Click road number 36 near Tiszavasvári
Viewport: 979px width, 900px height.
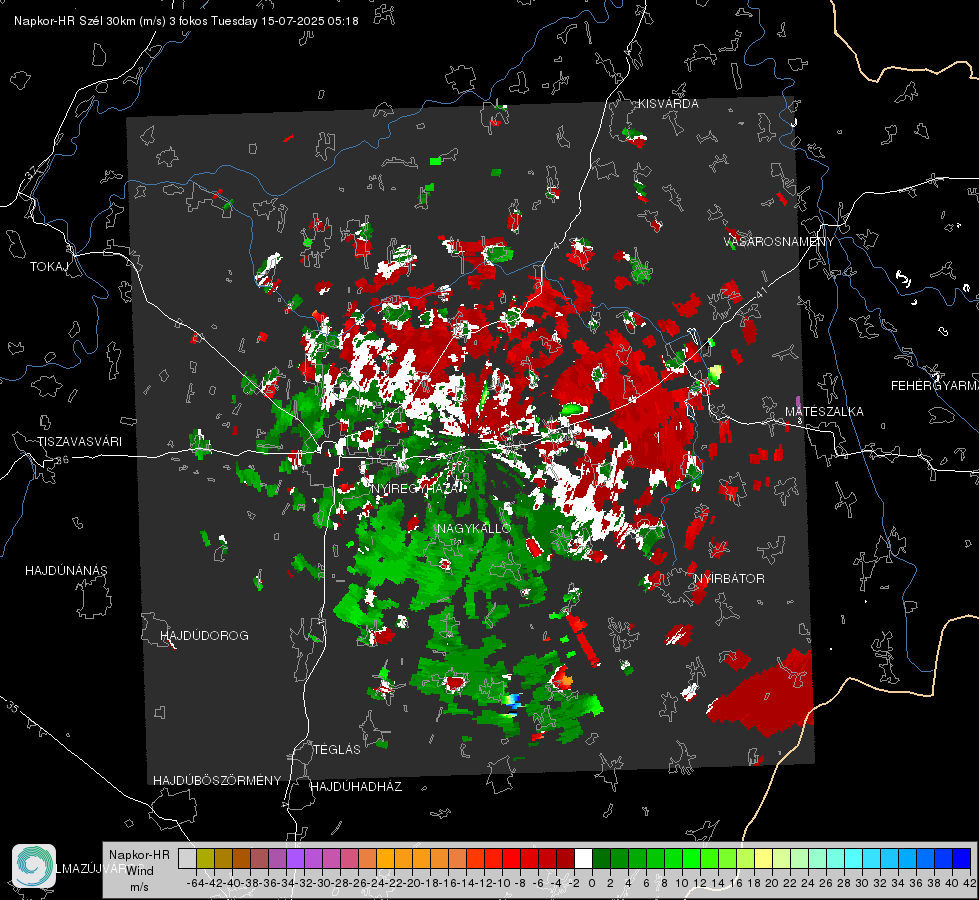(62, 460)
